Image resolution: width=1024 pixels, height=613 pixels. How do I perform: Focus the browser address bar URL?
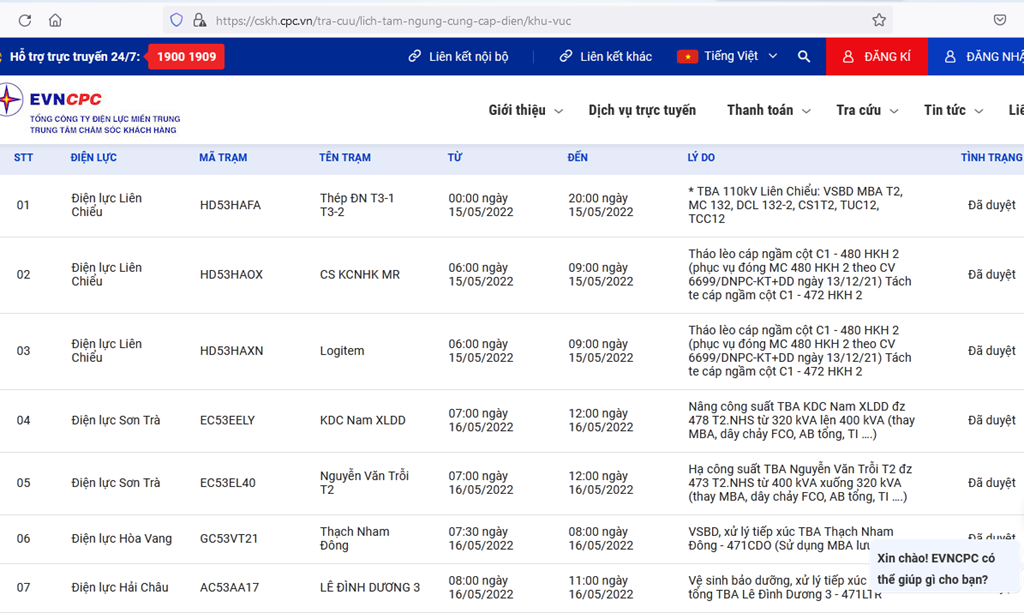[x=393, y=21]
